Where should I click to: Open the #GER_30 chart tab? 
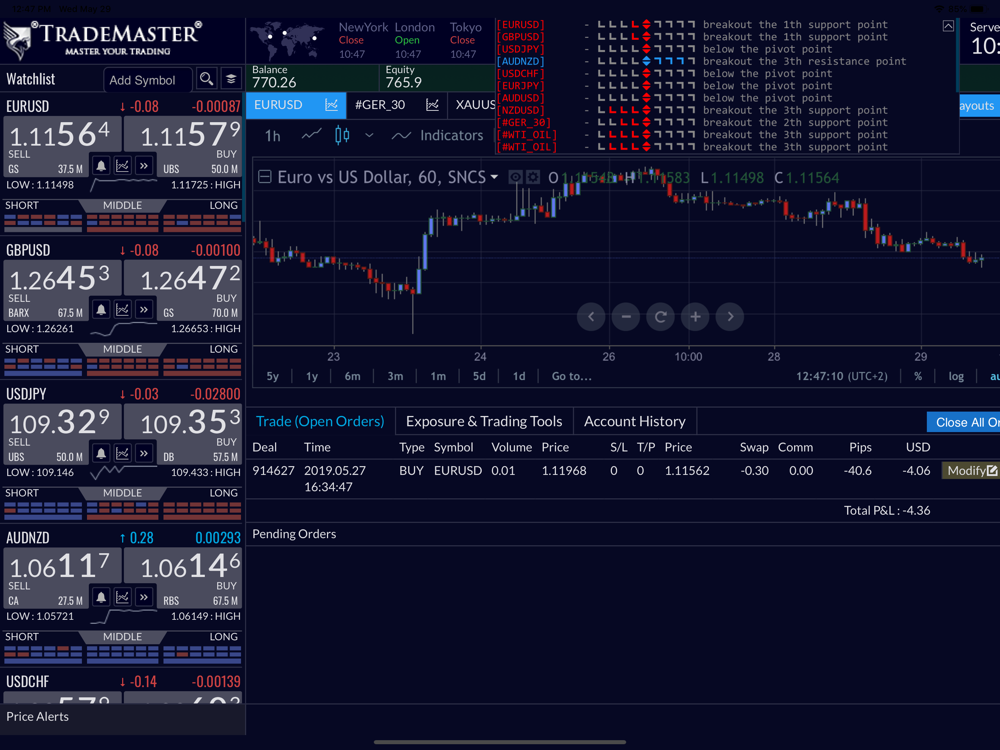(x=380, y=104)
